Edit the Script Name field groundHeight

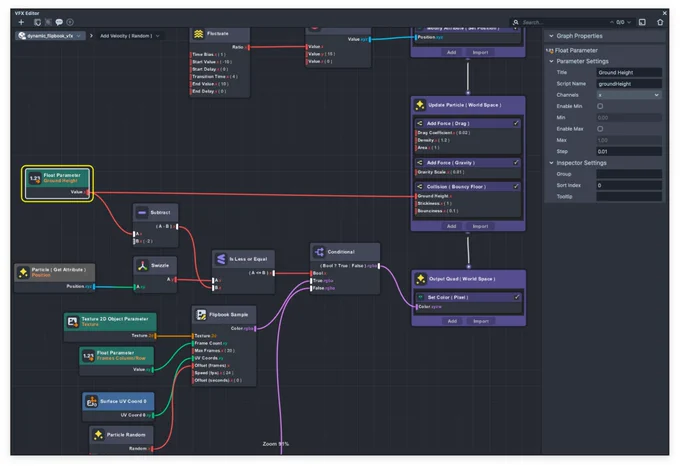pyautogui.click(x=629, y=84)
